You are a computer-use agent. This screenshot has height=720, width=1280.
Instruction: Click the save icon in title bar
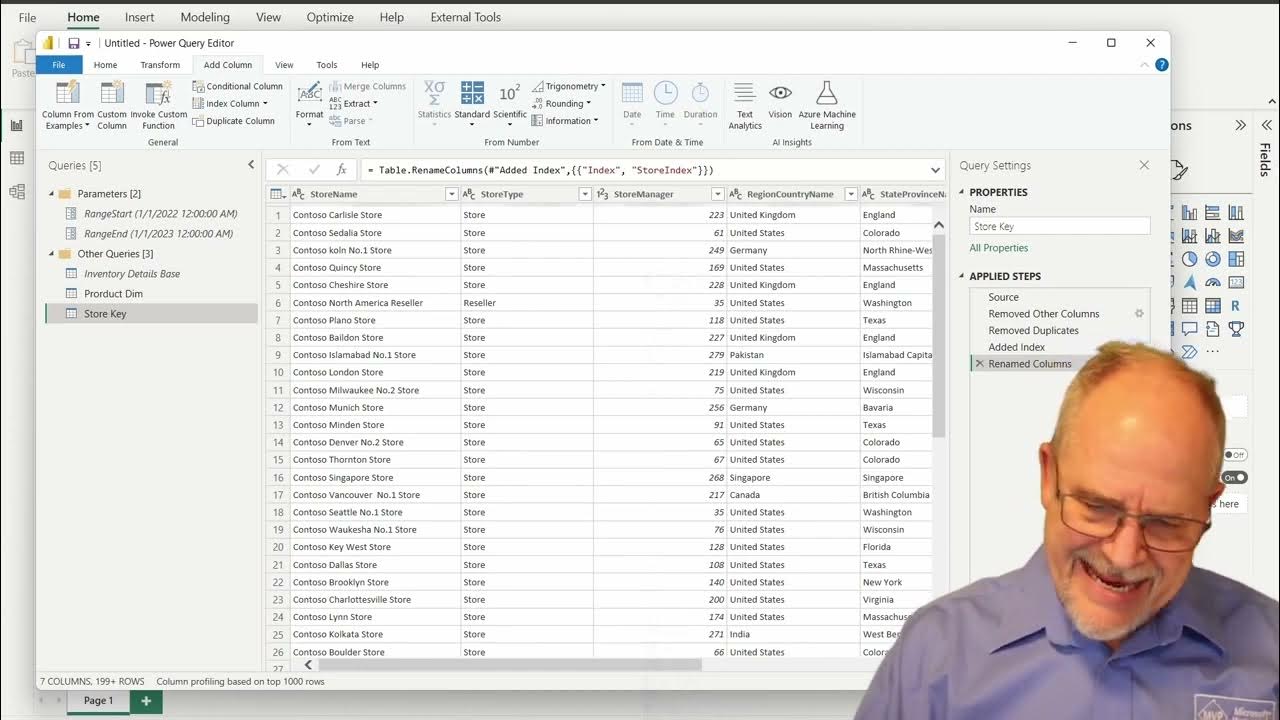pyautogui.click(x=73, y=43)
